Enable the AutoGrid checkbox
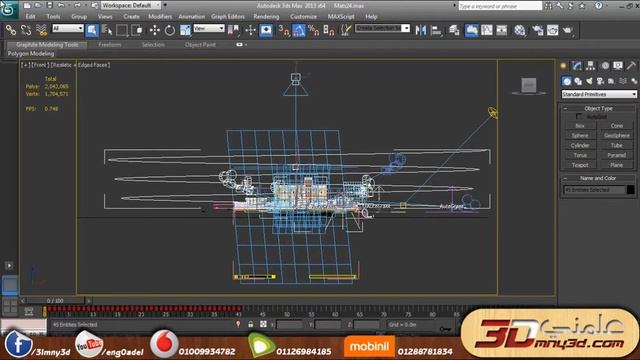Screen dimensions: 640x360 point(579,117)
